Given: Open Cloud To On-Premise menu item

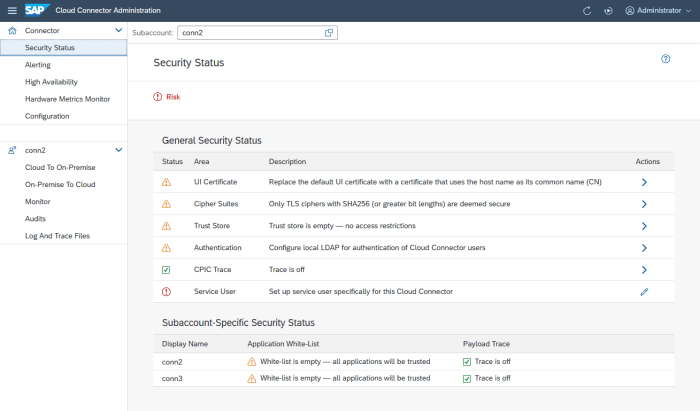Looking at the screenshot, I should point(60,167).
